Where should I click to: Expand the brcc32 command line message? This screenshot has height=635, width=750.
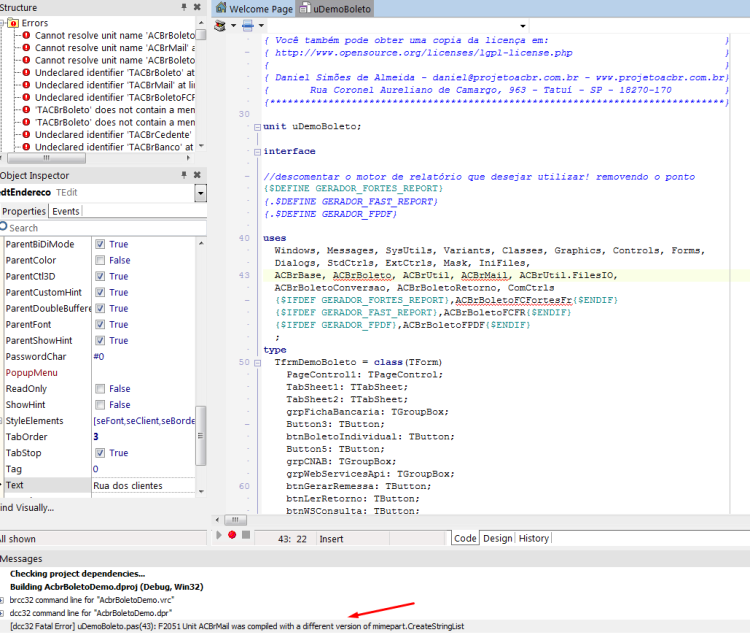pos(2,600)
